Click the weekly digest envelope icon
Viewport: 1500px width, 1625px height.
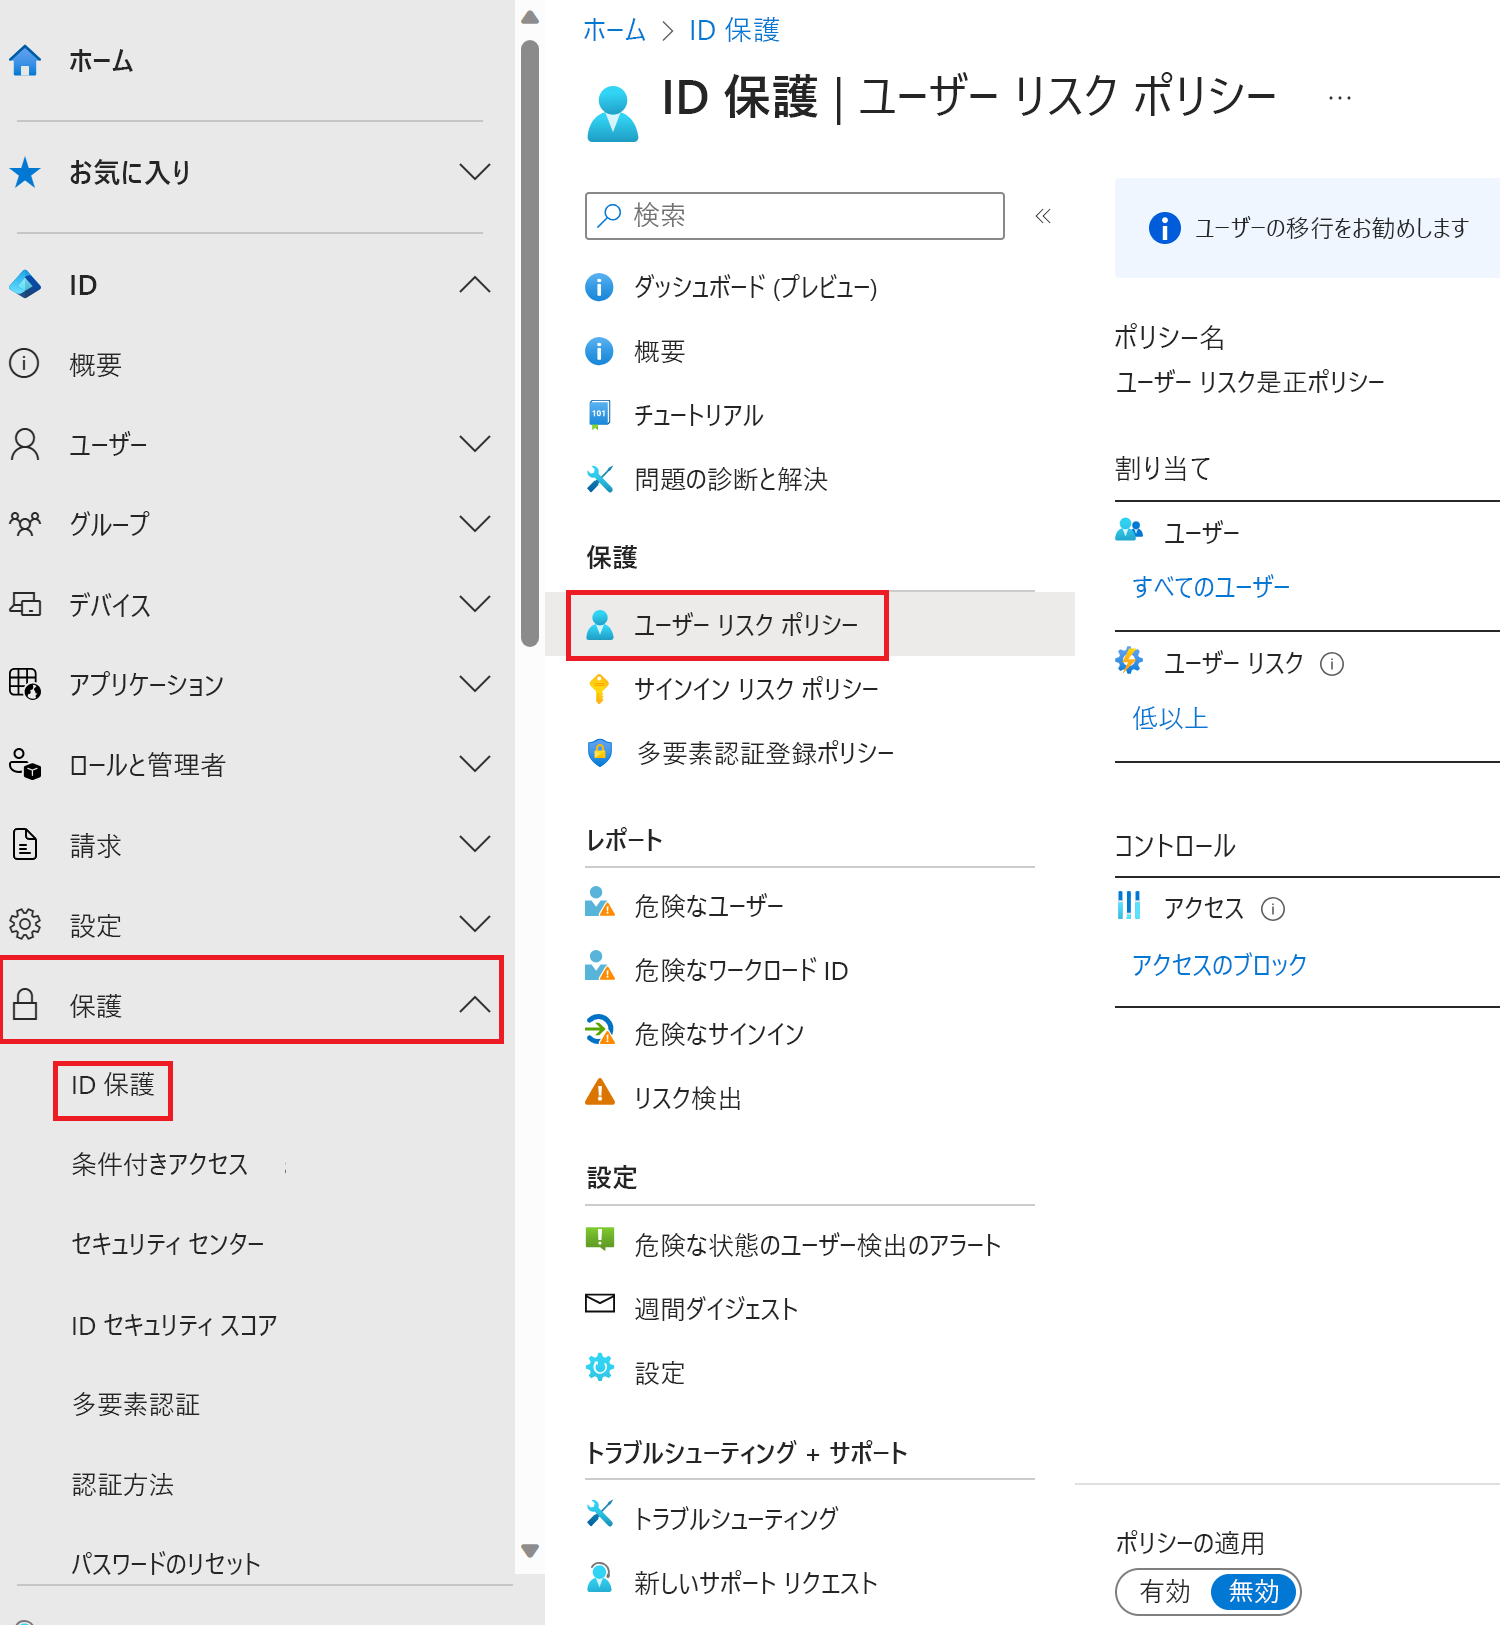(x=599, y=1303)
